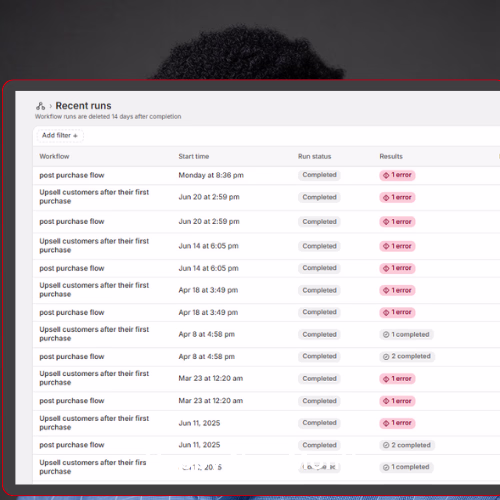Click Completed status on the Upsell Jun 11, 2025 row

click(x=319, y=423)
